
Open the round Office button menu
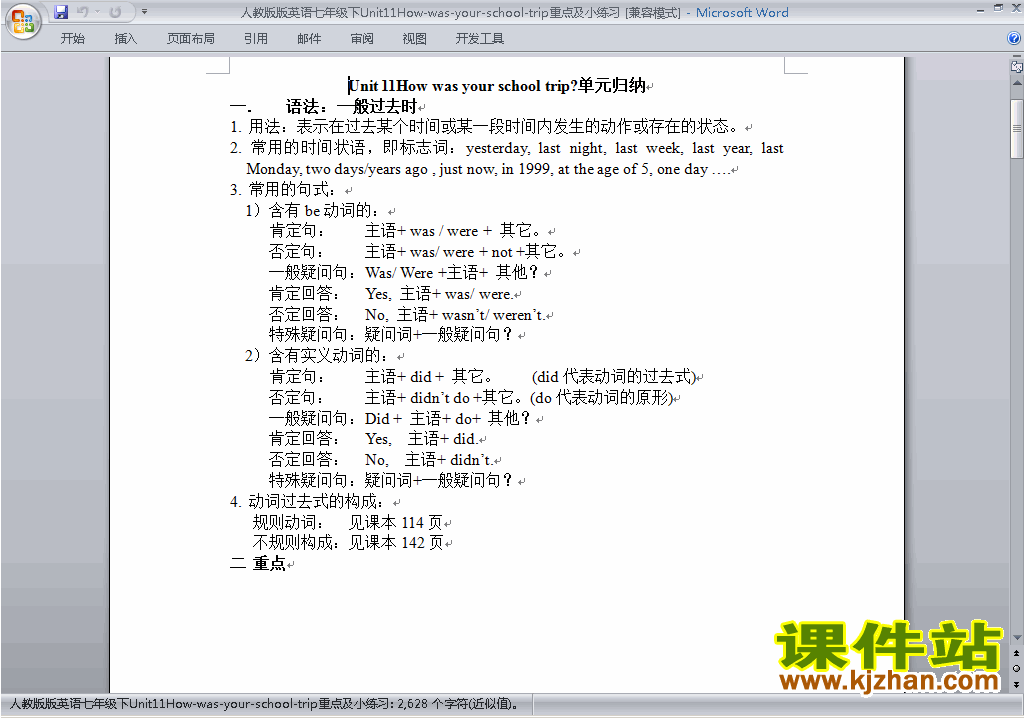click(x=23, y=22)
